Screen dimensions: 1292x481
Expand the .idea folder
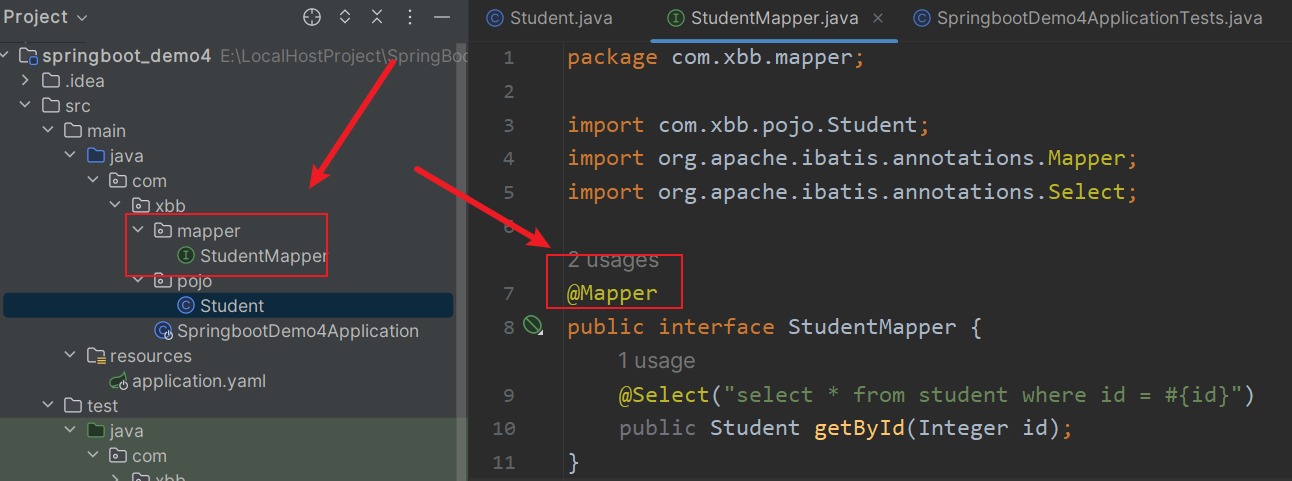(x=26, y=81)
